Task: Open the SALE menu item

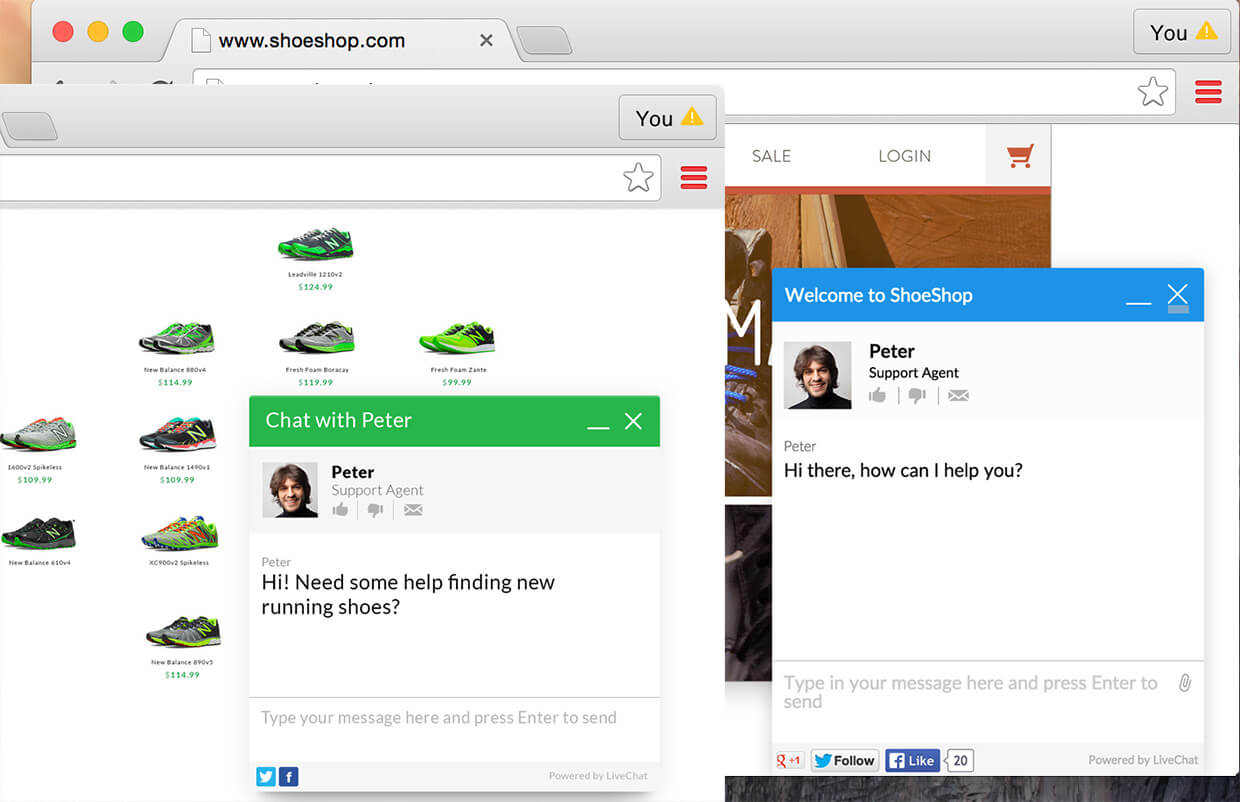Action: click(x=771, y=156)
